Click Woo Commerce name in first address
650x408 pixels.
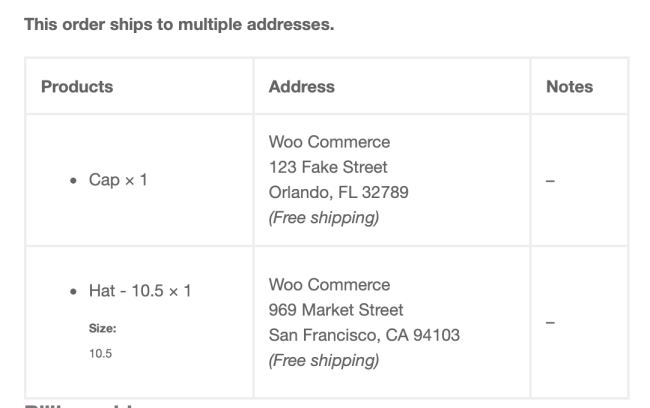tap(329, 142)
